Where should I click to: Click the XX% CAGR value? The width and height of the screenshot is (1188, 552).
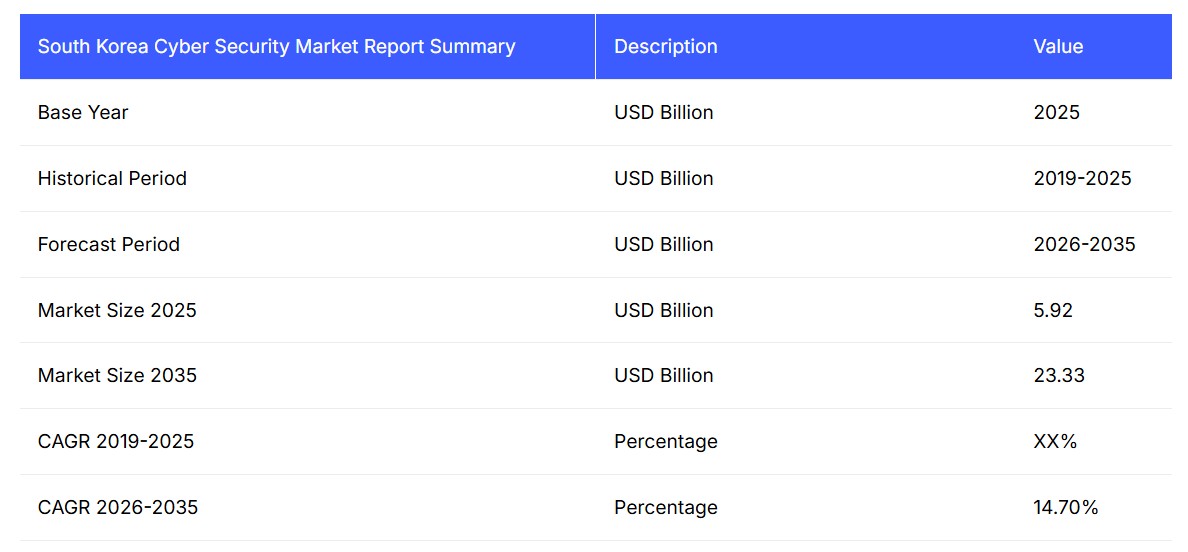(1055, 442)
